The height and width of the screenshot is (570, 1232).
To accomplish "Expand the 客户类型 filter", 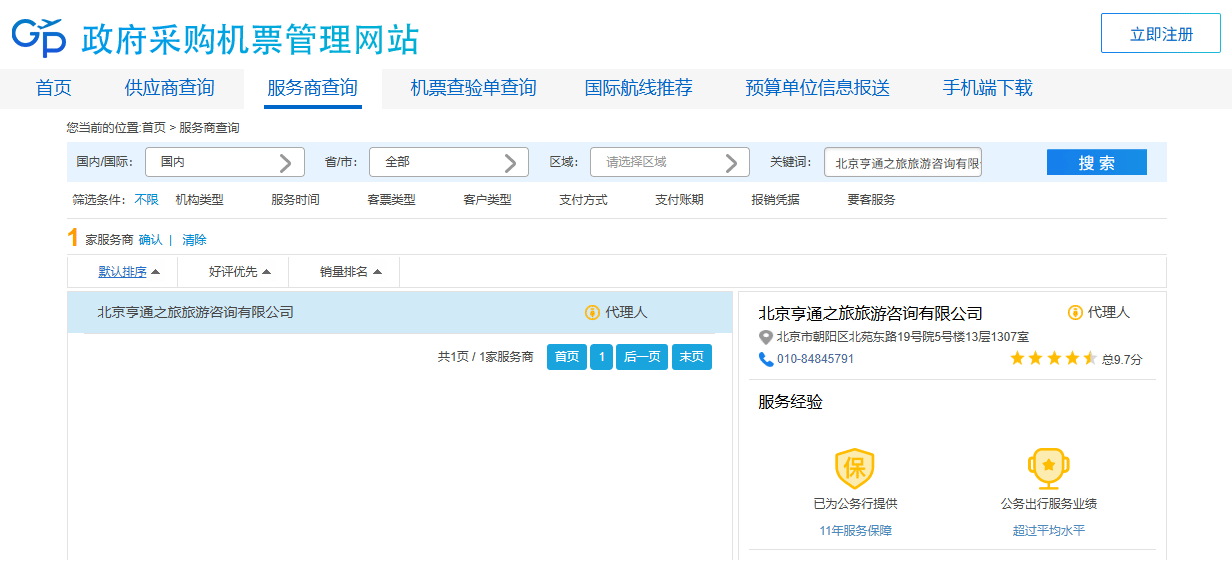I will 487,200.
